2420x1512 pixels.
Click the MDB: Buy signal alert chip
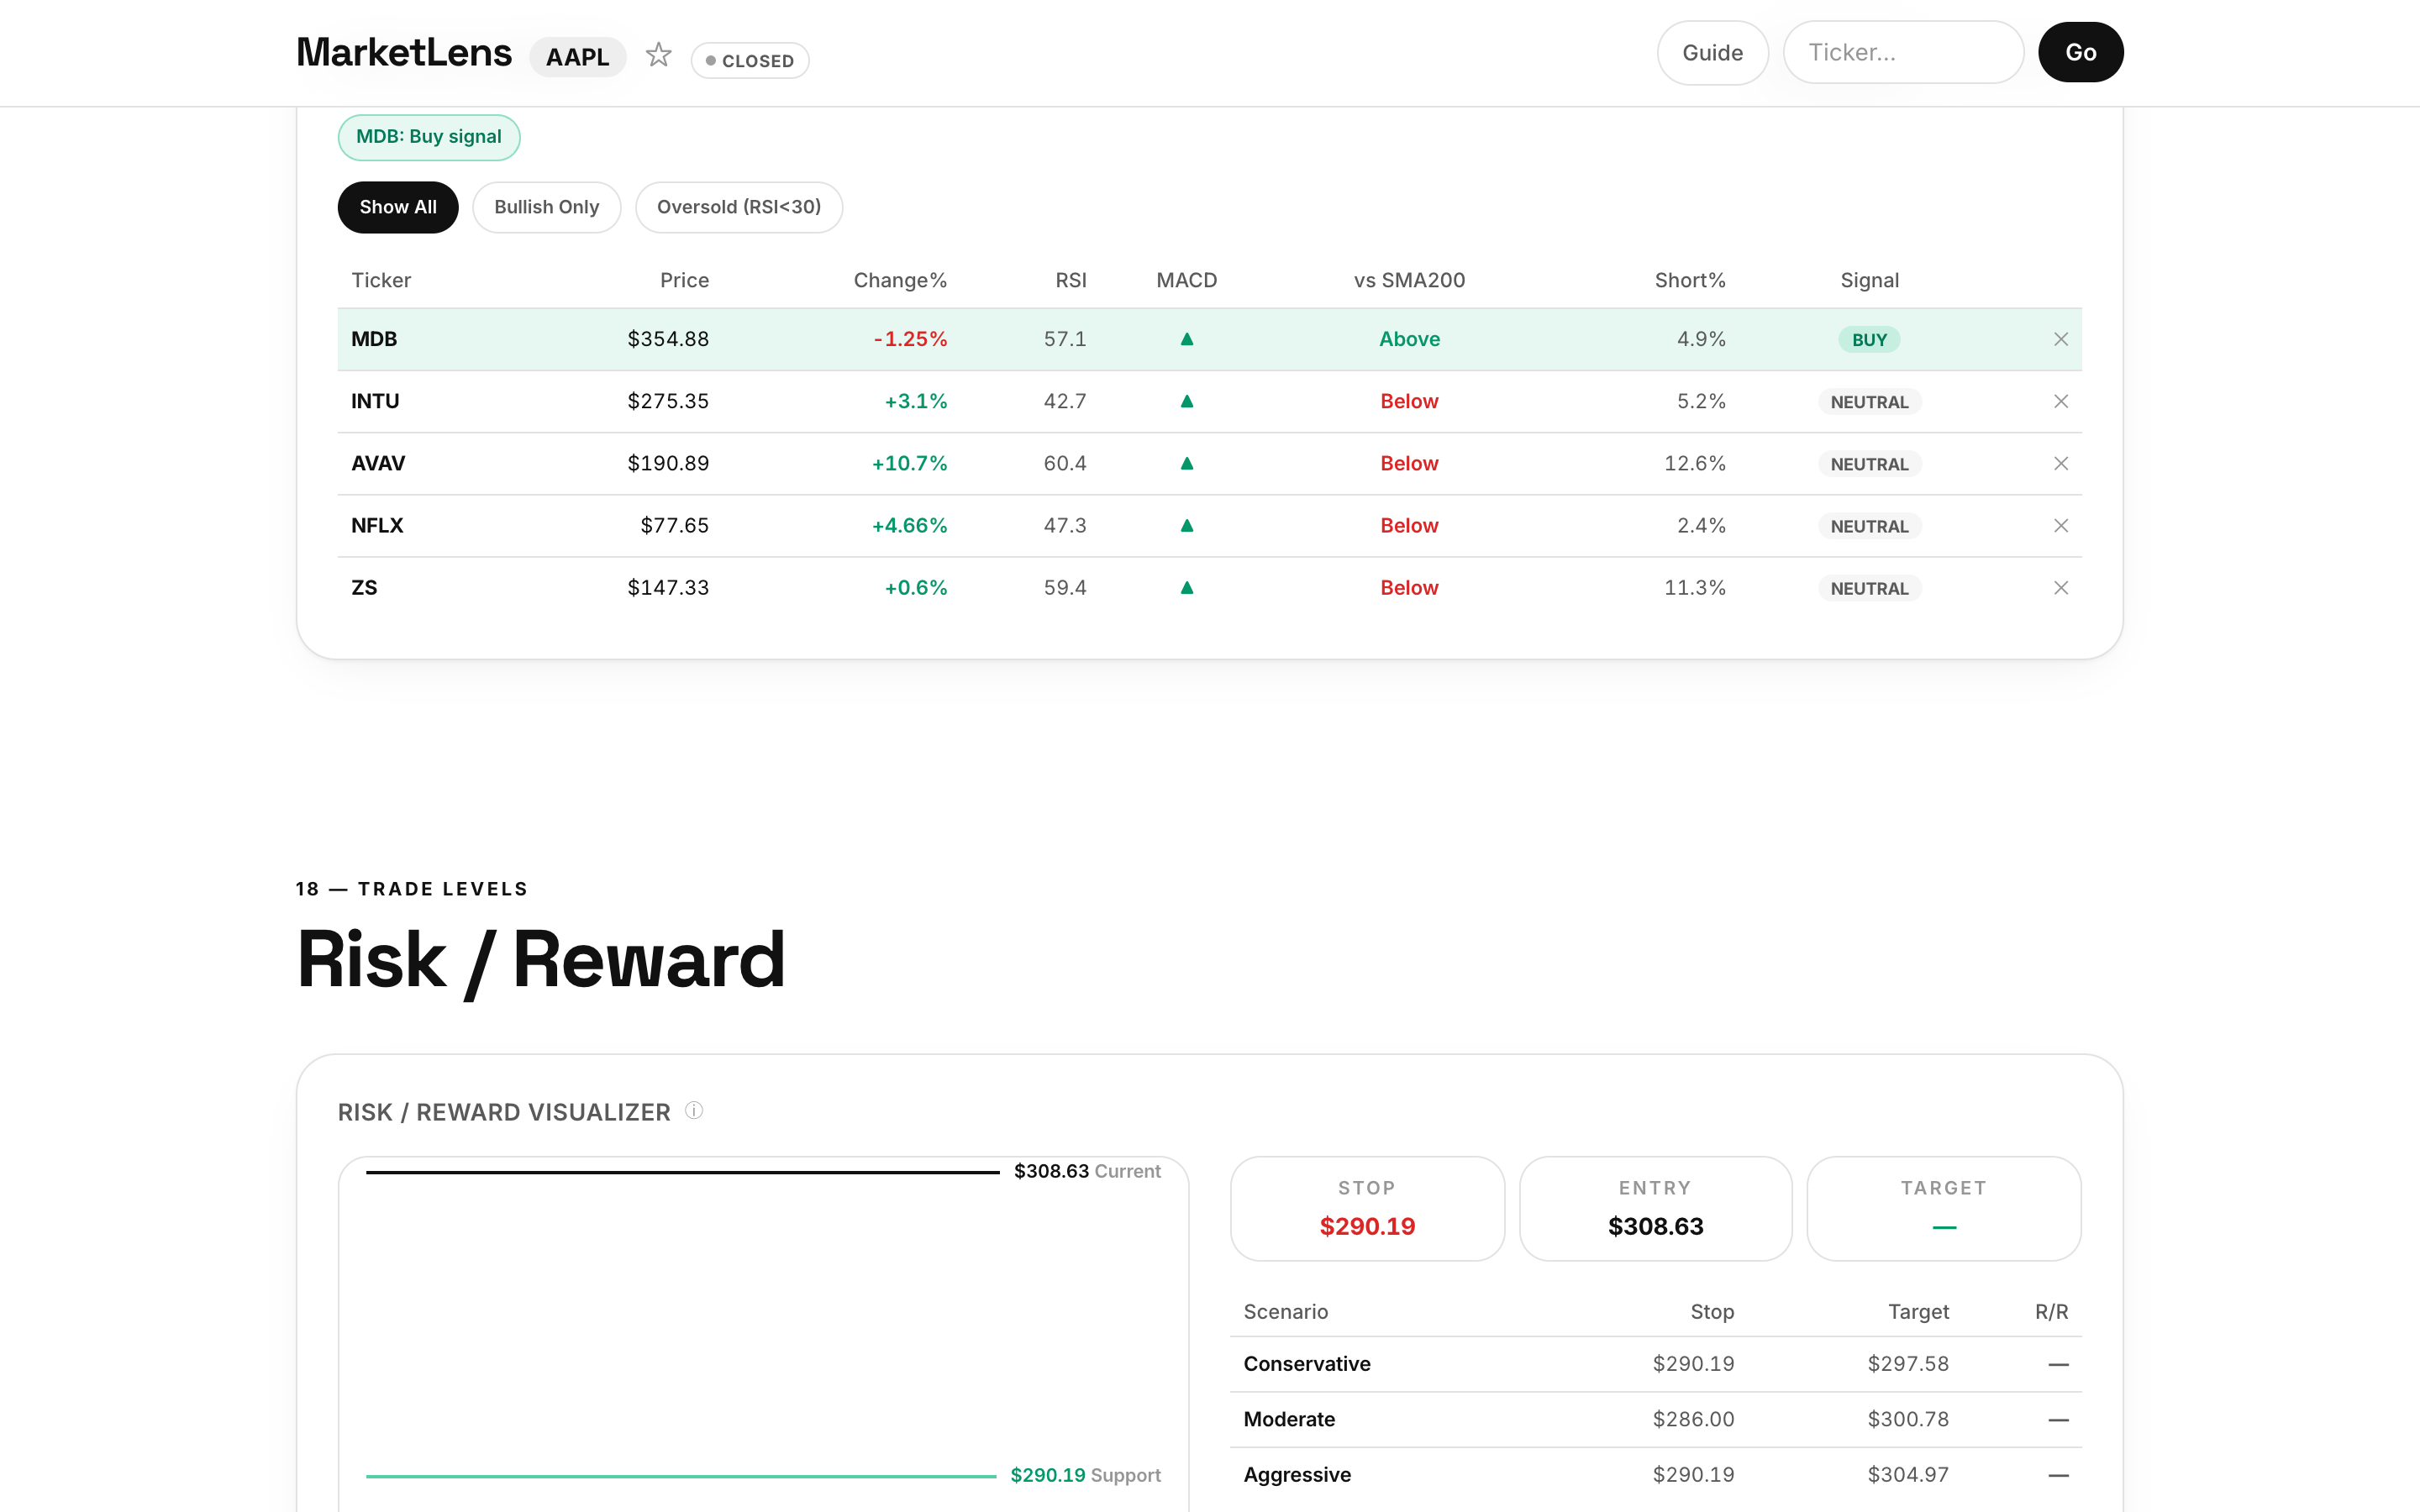(x=429, y=137)
